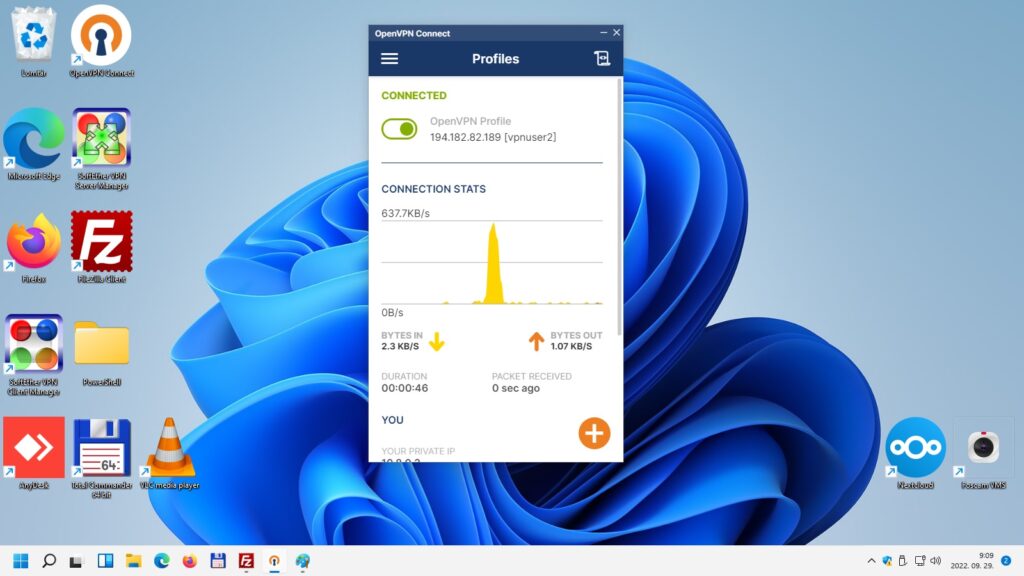Click the 637.7KB/s graph maximum label
This screenshot has height=576, width=1024.
pos(406,213)
